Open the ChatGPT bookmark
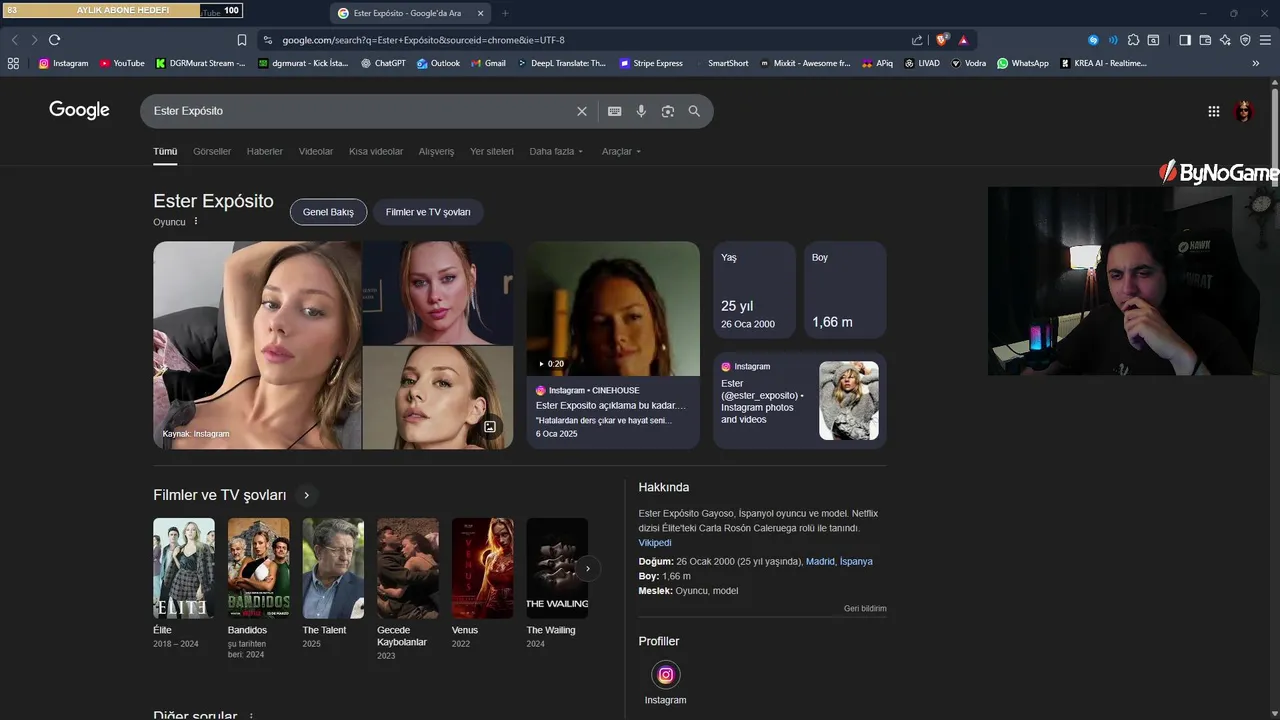1280x720 pixels. (x=383, y=63)
